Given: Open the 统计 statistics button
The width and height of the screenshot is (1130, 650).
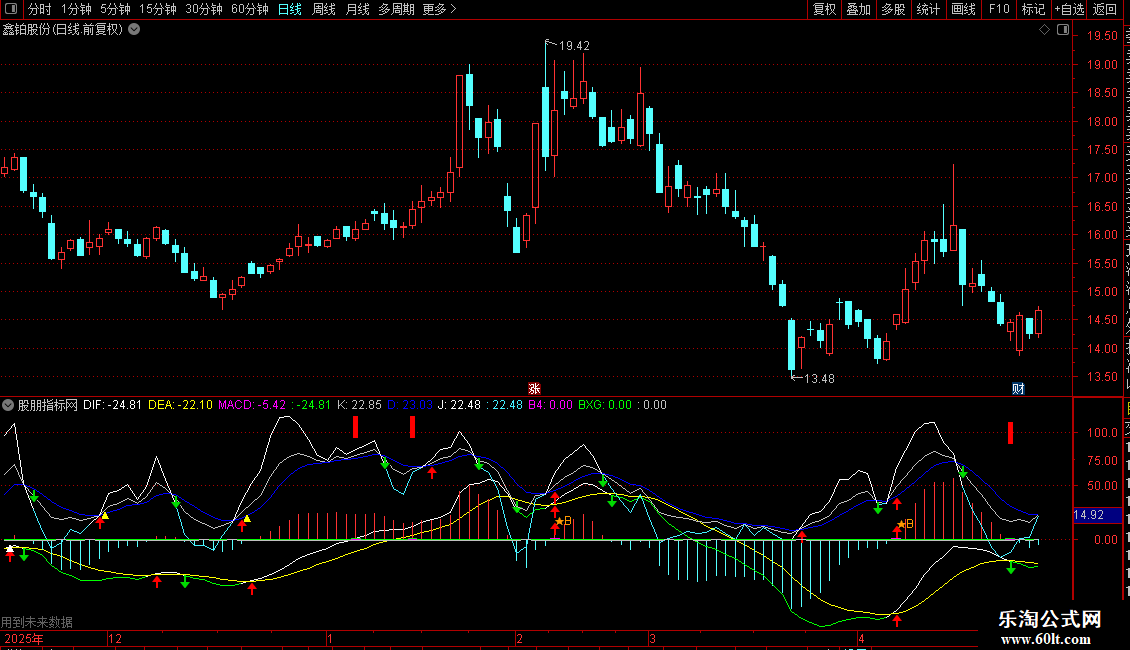Looking at the screenshot, I should pyautogui.click(x=928, y=9).
